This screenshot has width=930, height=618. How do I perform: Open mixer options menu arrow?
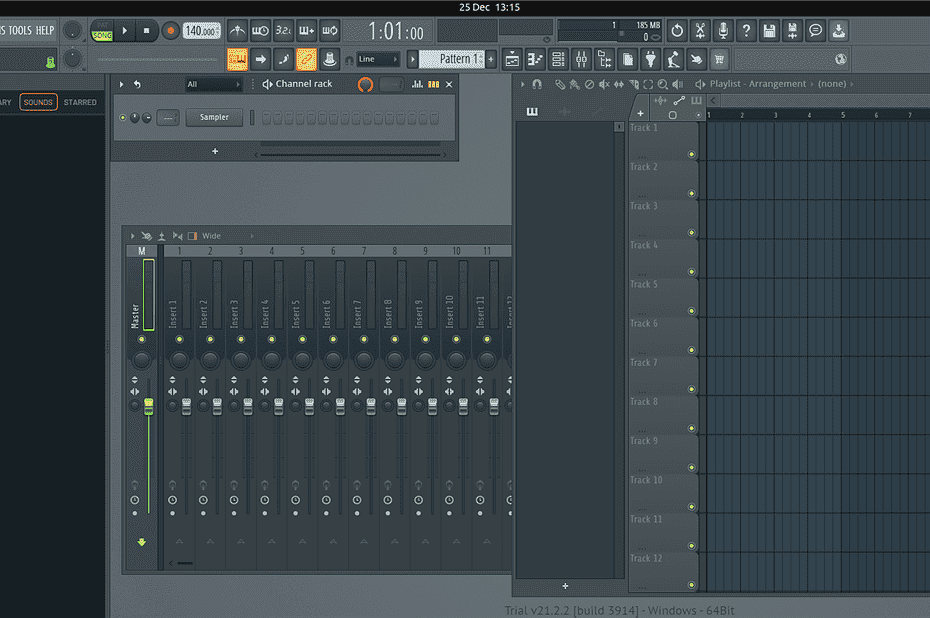point(132,236)
